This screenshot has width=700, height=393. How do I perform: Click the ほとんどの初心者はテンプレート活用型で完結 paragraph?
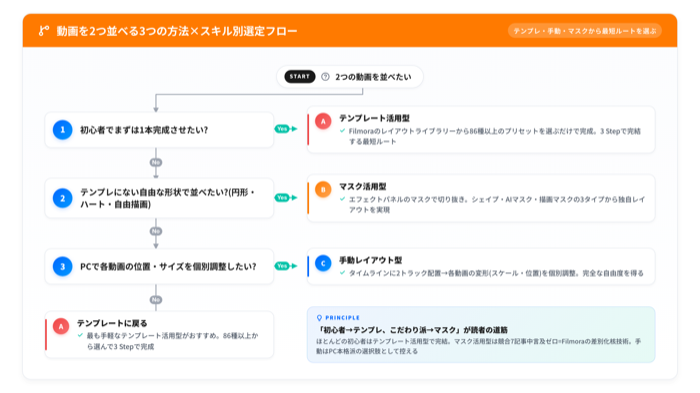479,346
